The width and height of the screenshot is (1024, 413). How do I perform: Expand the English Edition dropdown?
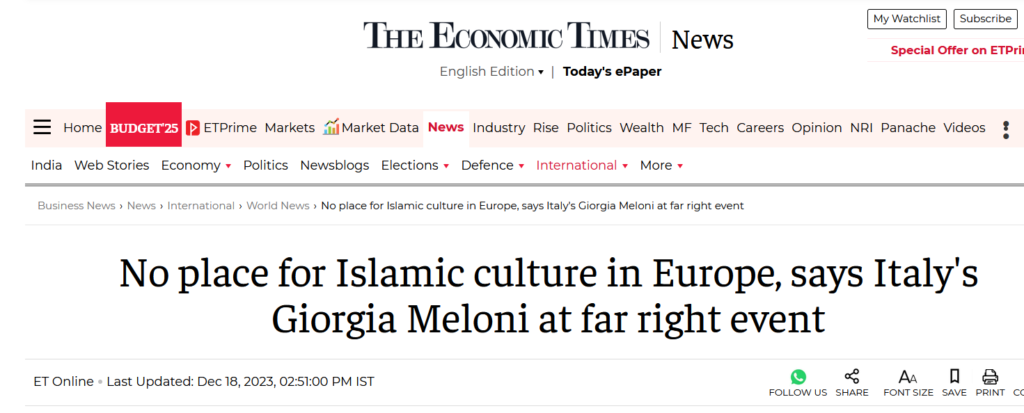point(492,71)
